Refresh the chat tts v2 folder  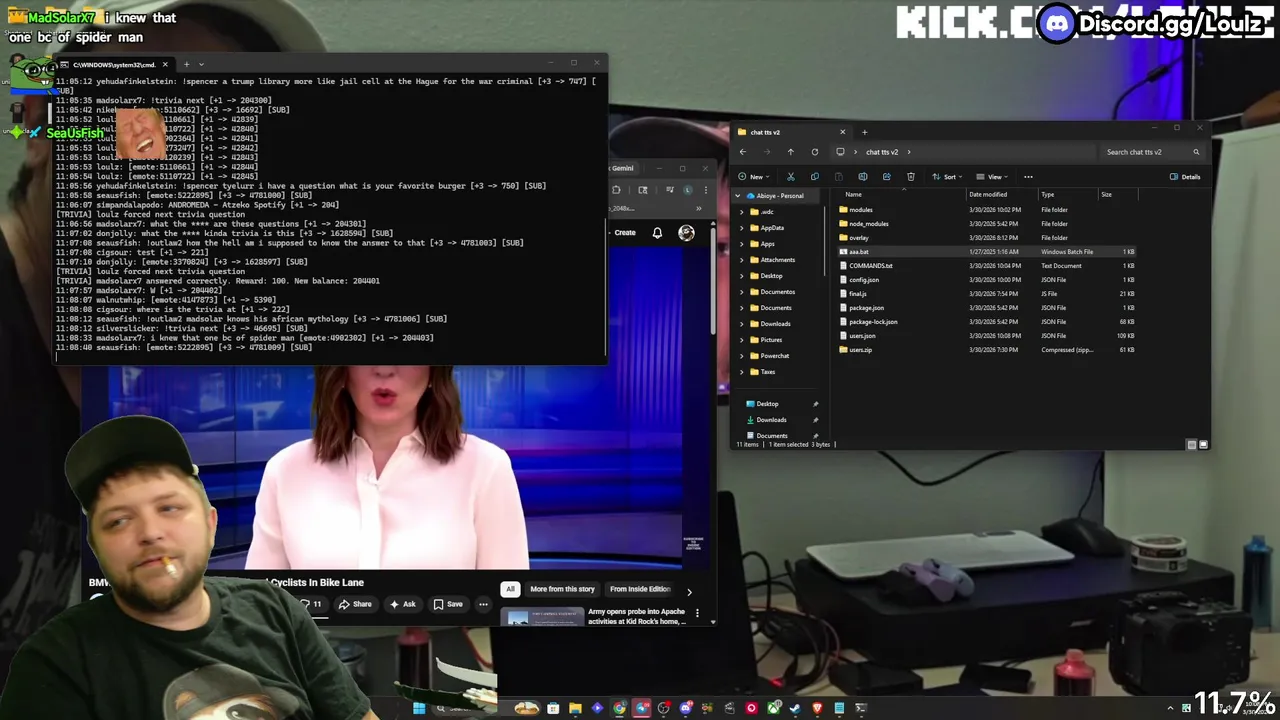815,152
